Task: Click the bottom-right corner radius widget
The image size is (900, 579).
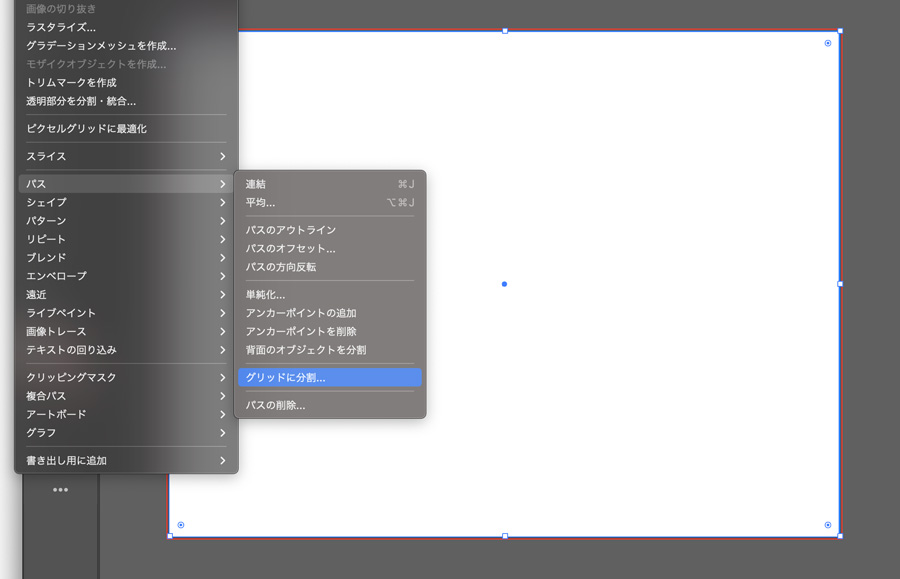Action: [x=828, y=525]
